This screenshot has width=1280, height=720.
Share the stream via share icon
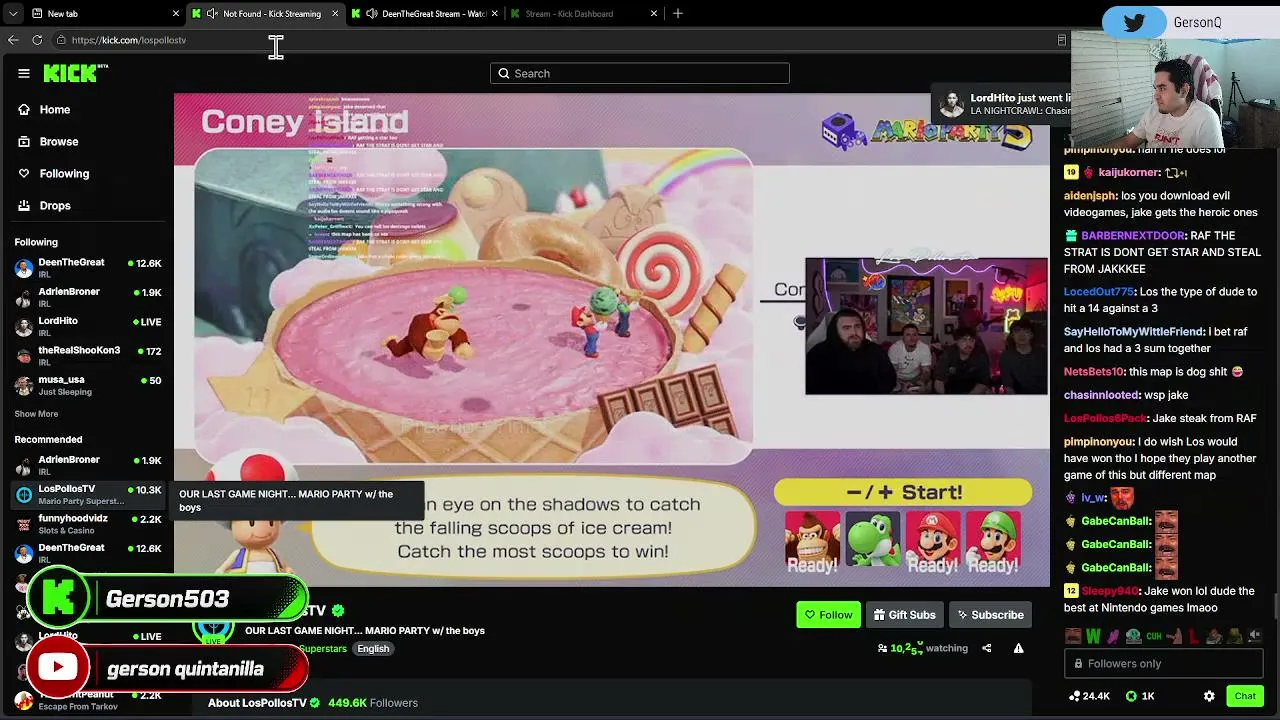coord(986,648)
